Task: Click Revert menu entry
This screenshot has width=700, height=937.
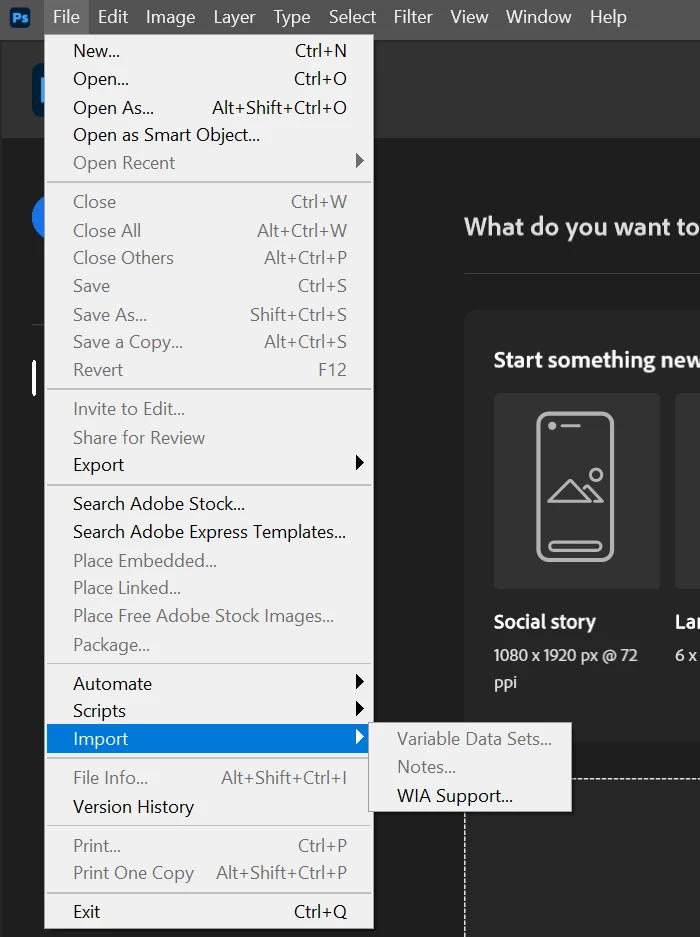Action: click(x=209, y=370)
